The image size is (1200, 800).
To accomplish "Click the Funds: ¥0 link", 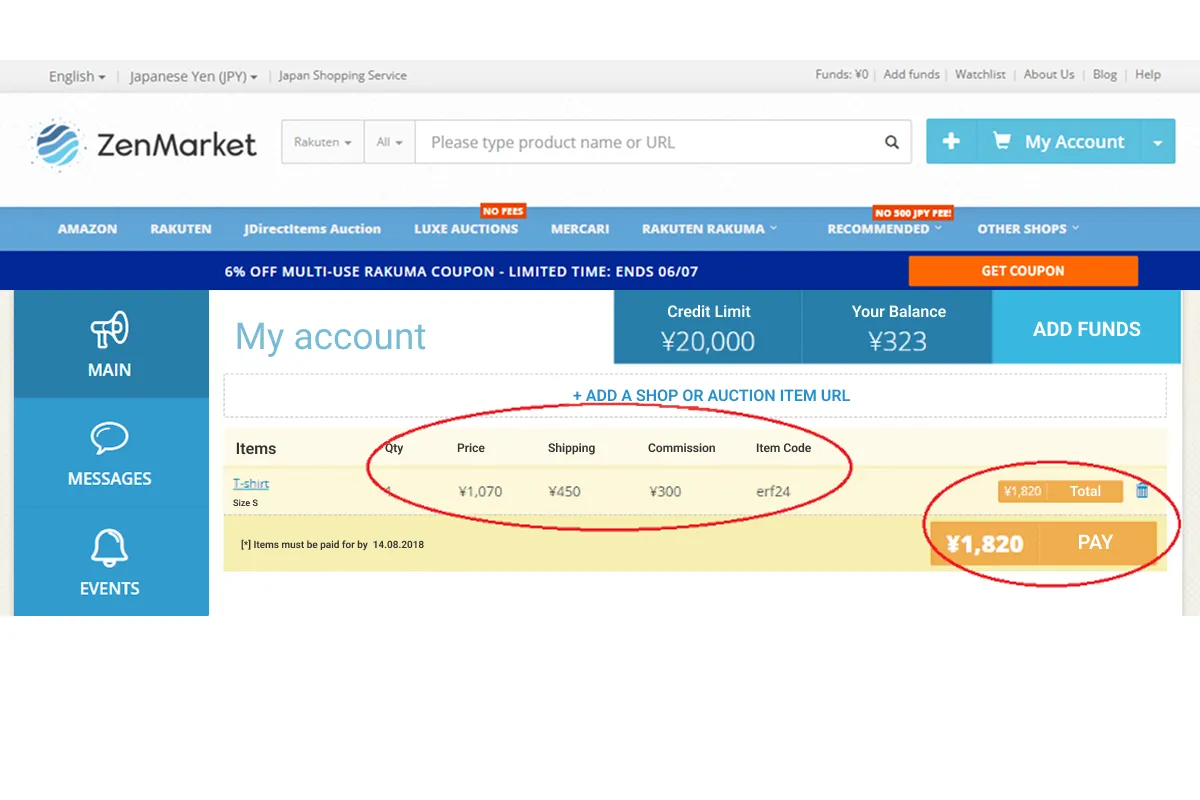I will point(842,74).
